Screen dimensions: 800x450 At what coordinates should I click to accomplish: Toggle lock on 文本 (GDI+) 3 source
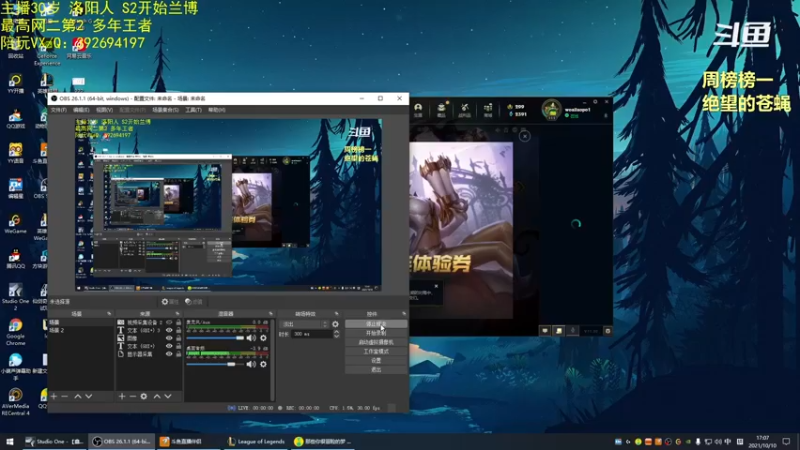point(179,330)
